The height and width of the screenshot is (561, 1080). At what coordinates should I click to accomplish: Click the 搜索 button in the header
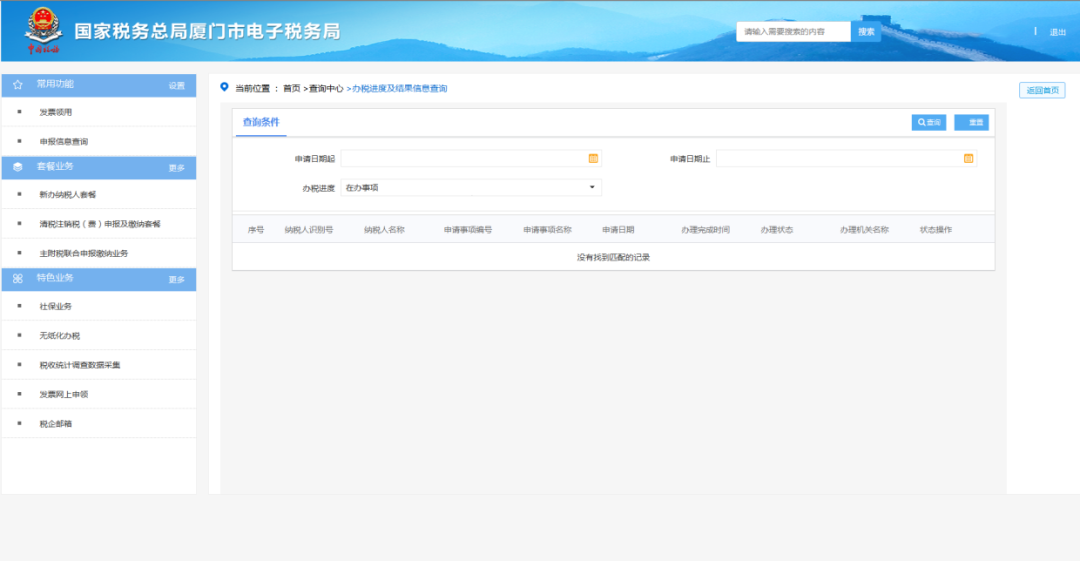tap(866, 32)
